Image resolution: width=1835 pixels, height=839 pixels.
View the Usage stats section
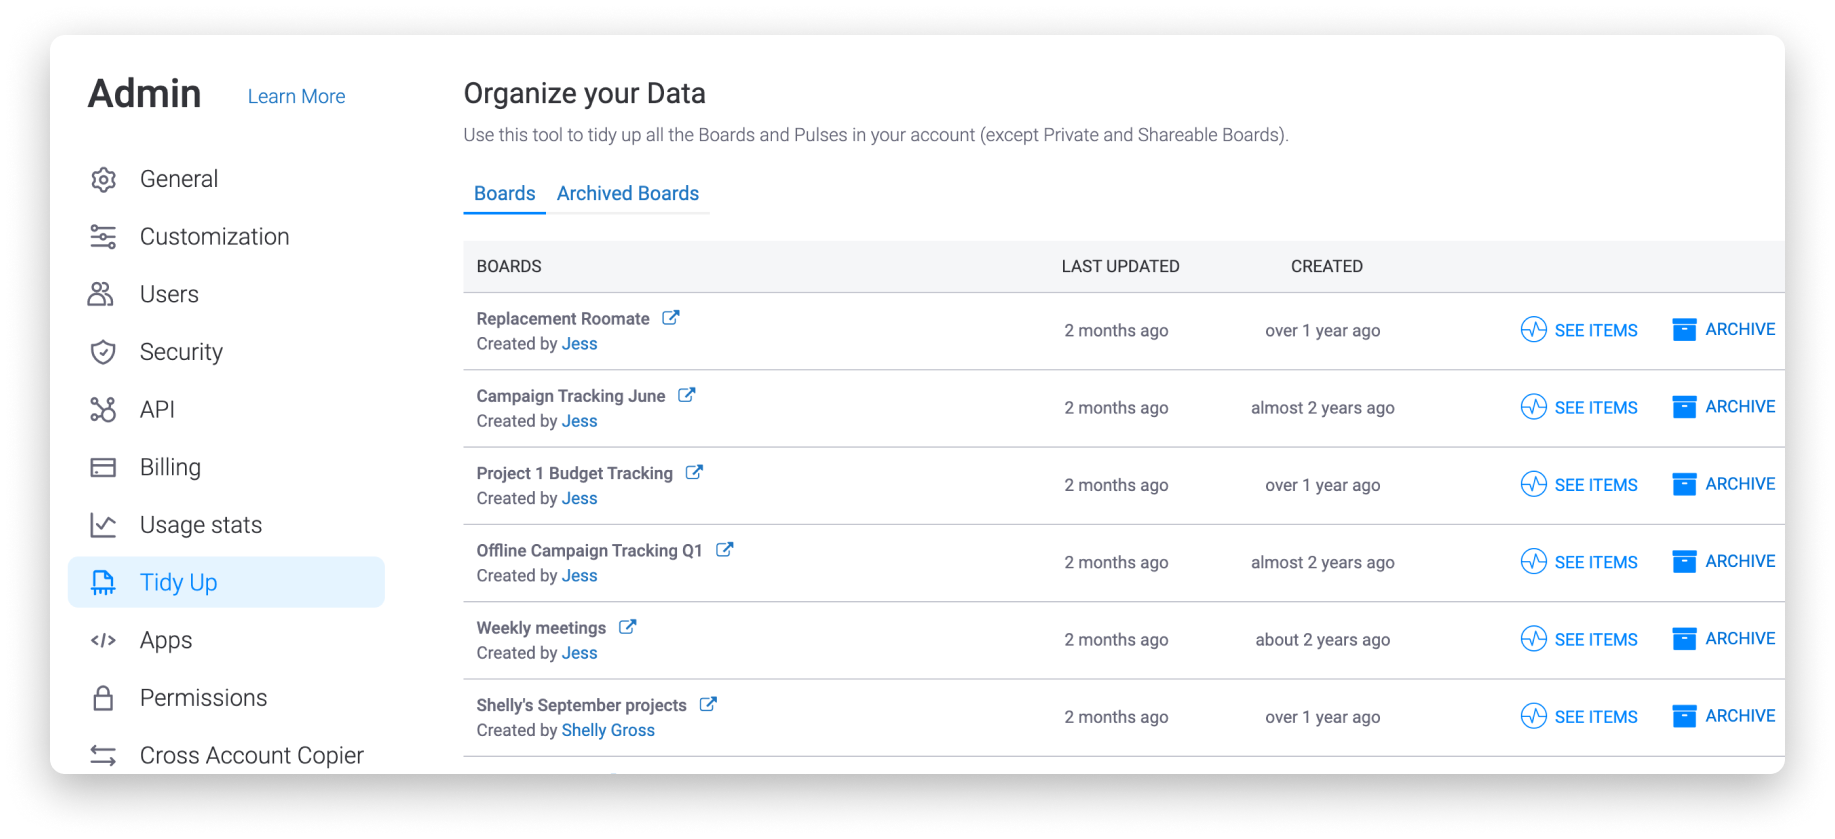click(201, 525)
